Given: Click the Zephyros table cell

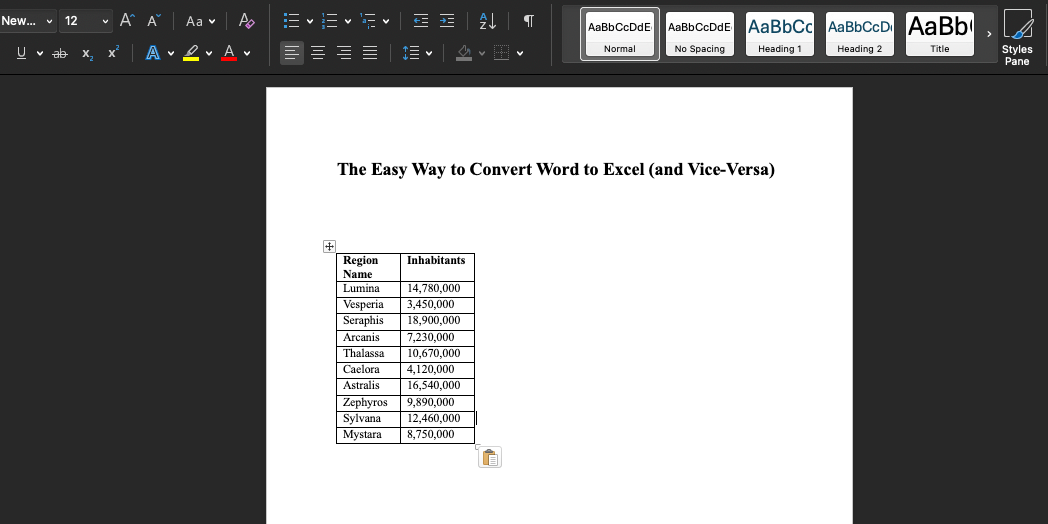Looking at the screenshot, I should (368, 402).
